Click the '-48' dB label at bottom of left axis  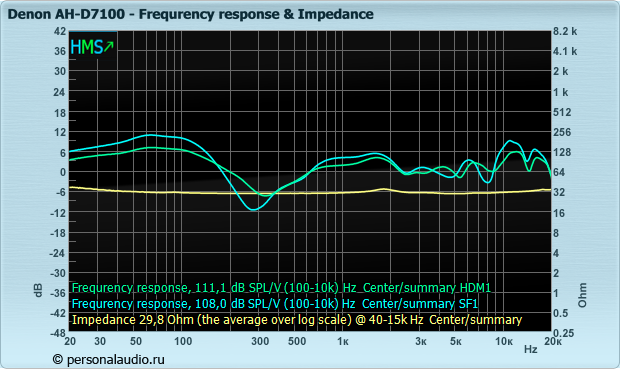pyautogui.click(x=58, y=333)
